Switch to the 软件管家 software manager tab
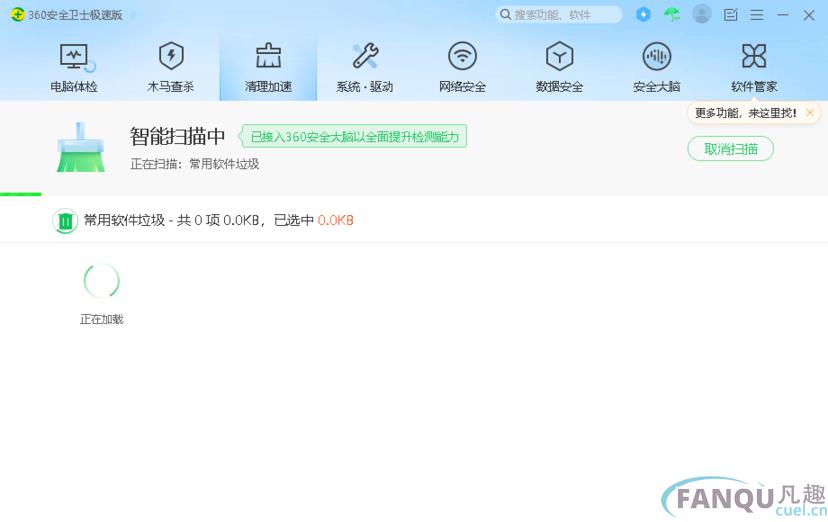 [x=753, y=66]
